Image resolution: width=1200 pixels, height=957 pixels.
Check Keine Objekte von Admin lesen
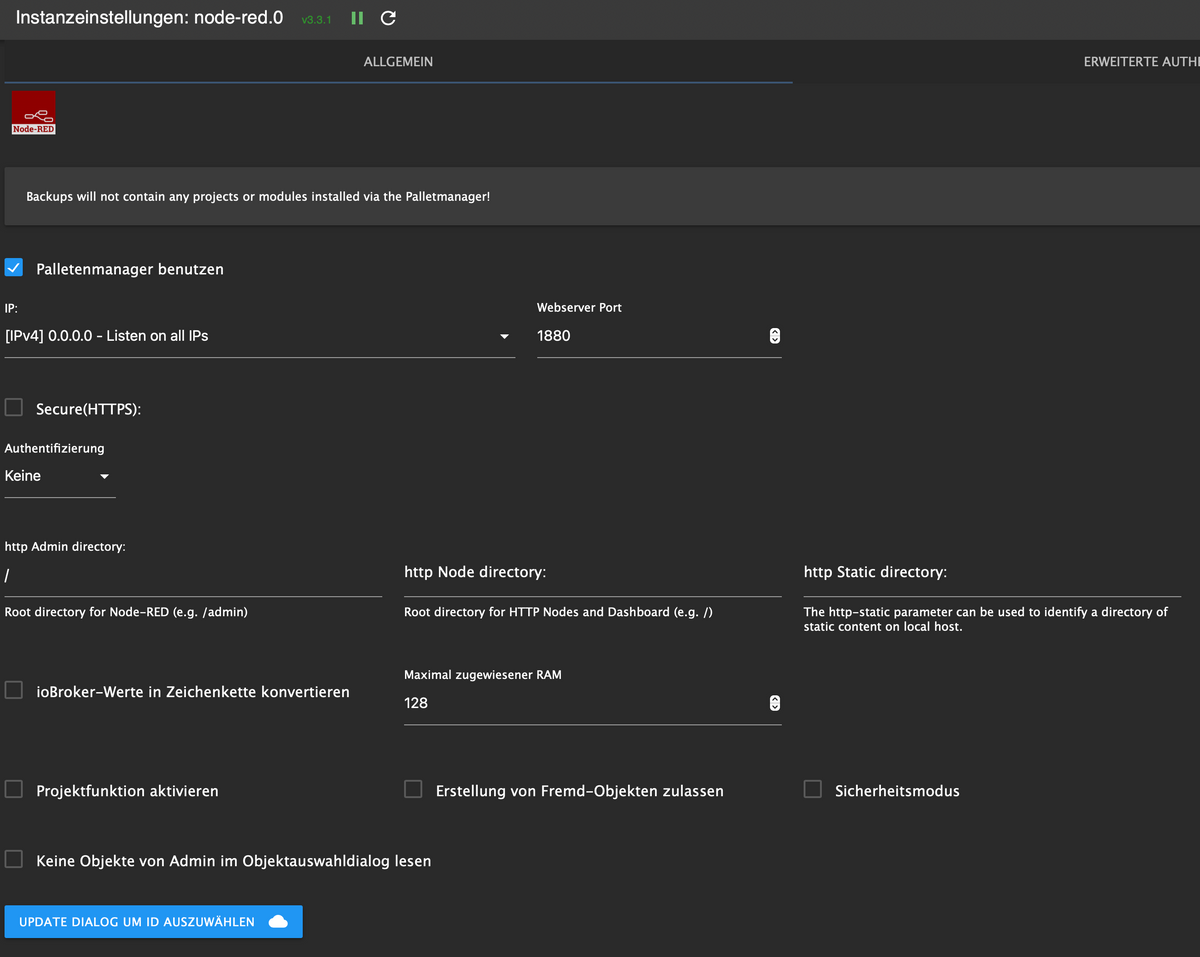pyautogui.click(x=14, y=860)
